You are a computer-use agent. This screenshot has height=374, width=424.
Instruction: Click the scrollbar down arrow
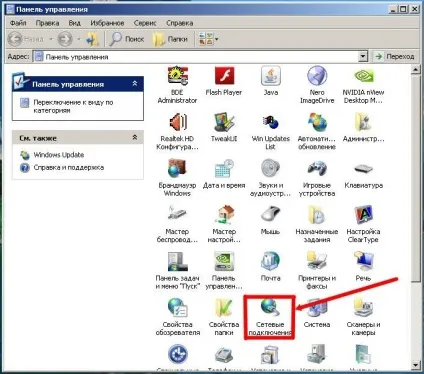tap(415, 365)
